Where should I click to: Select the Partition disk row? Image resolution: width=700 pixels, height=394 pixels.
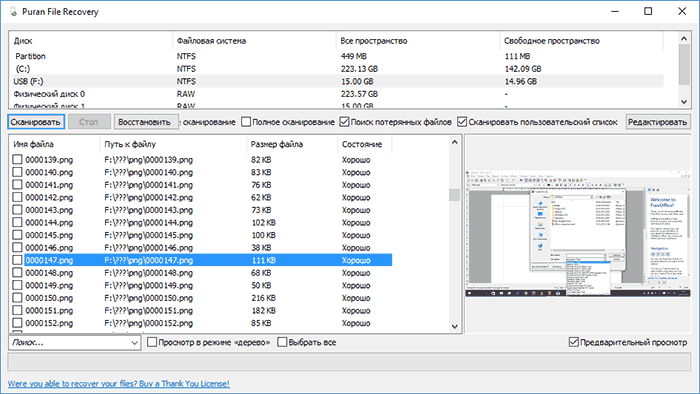click(337, 56)
